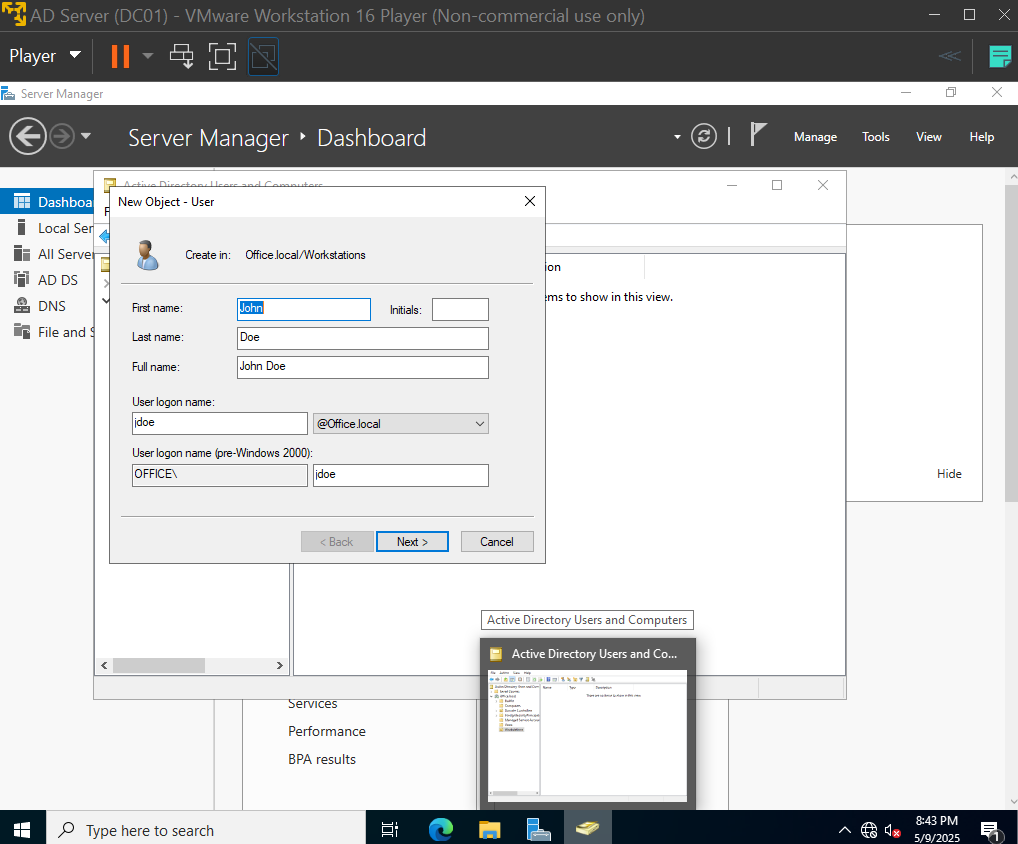Open AD DS in sidebar
This screenshot has height=844, width=1018.
tap(47, 280)
